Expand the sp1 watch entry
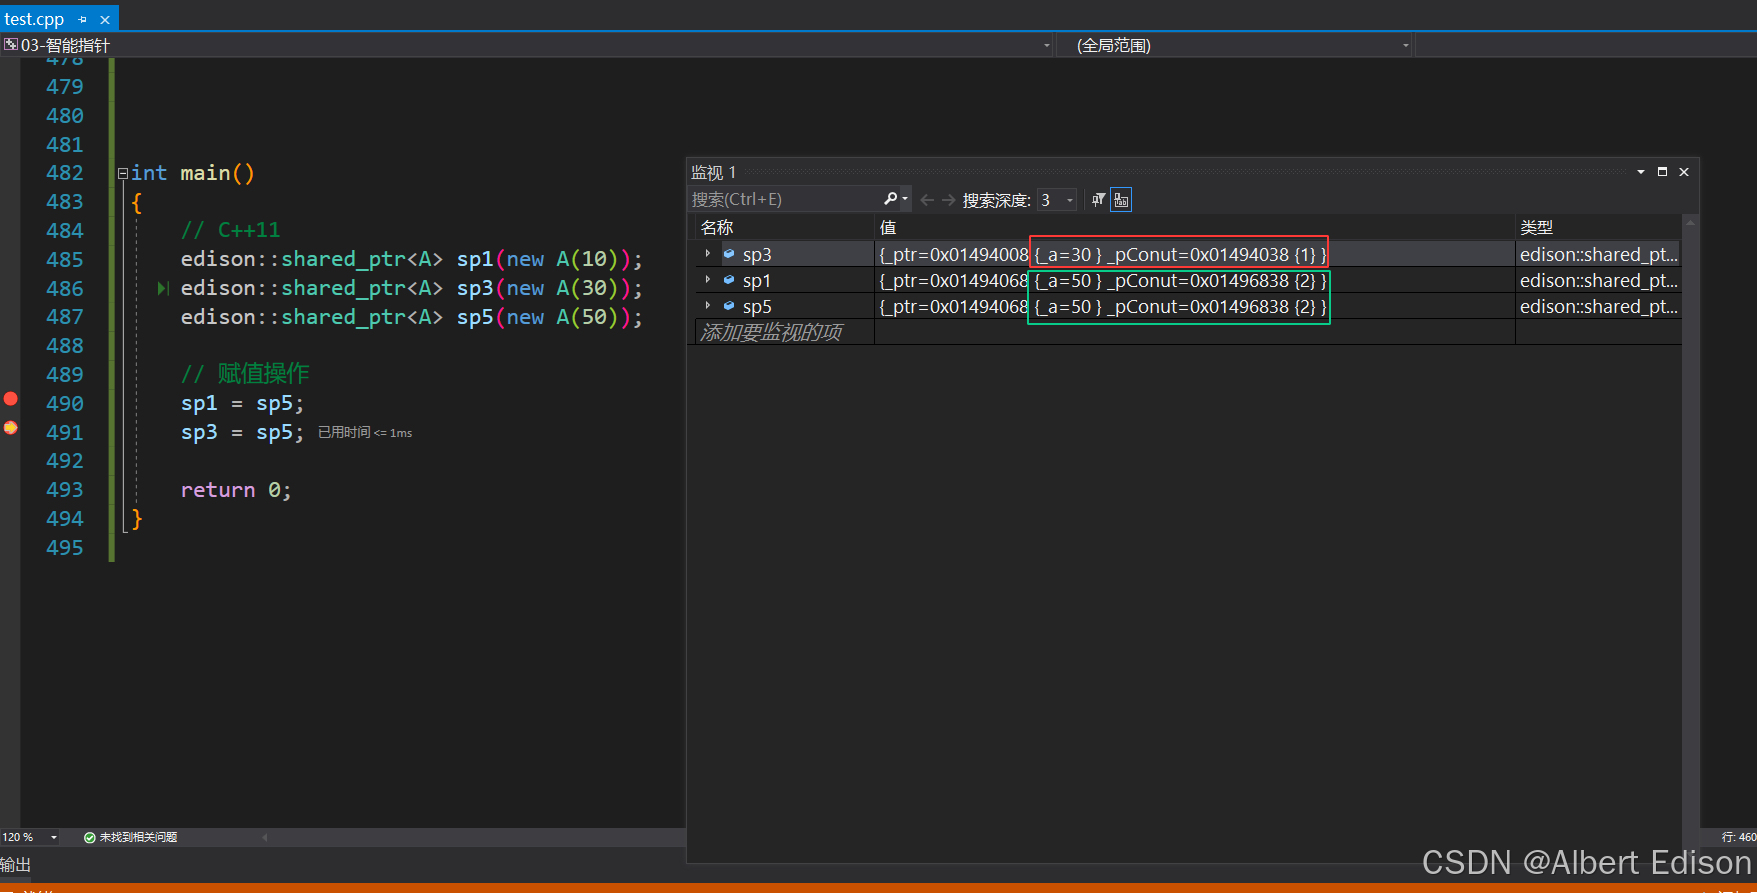The width and height of the screenshot is (1757, 893). coord(708,280)
